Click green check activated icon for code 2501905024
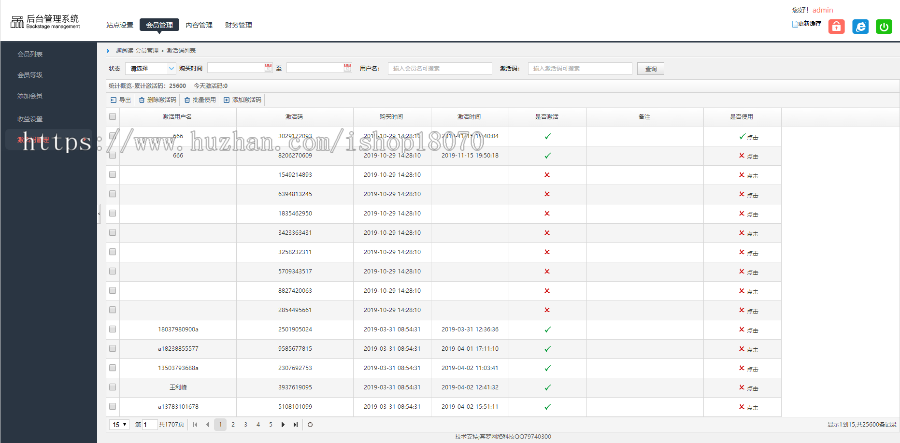 click(x=548, y=329)
